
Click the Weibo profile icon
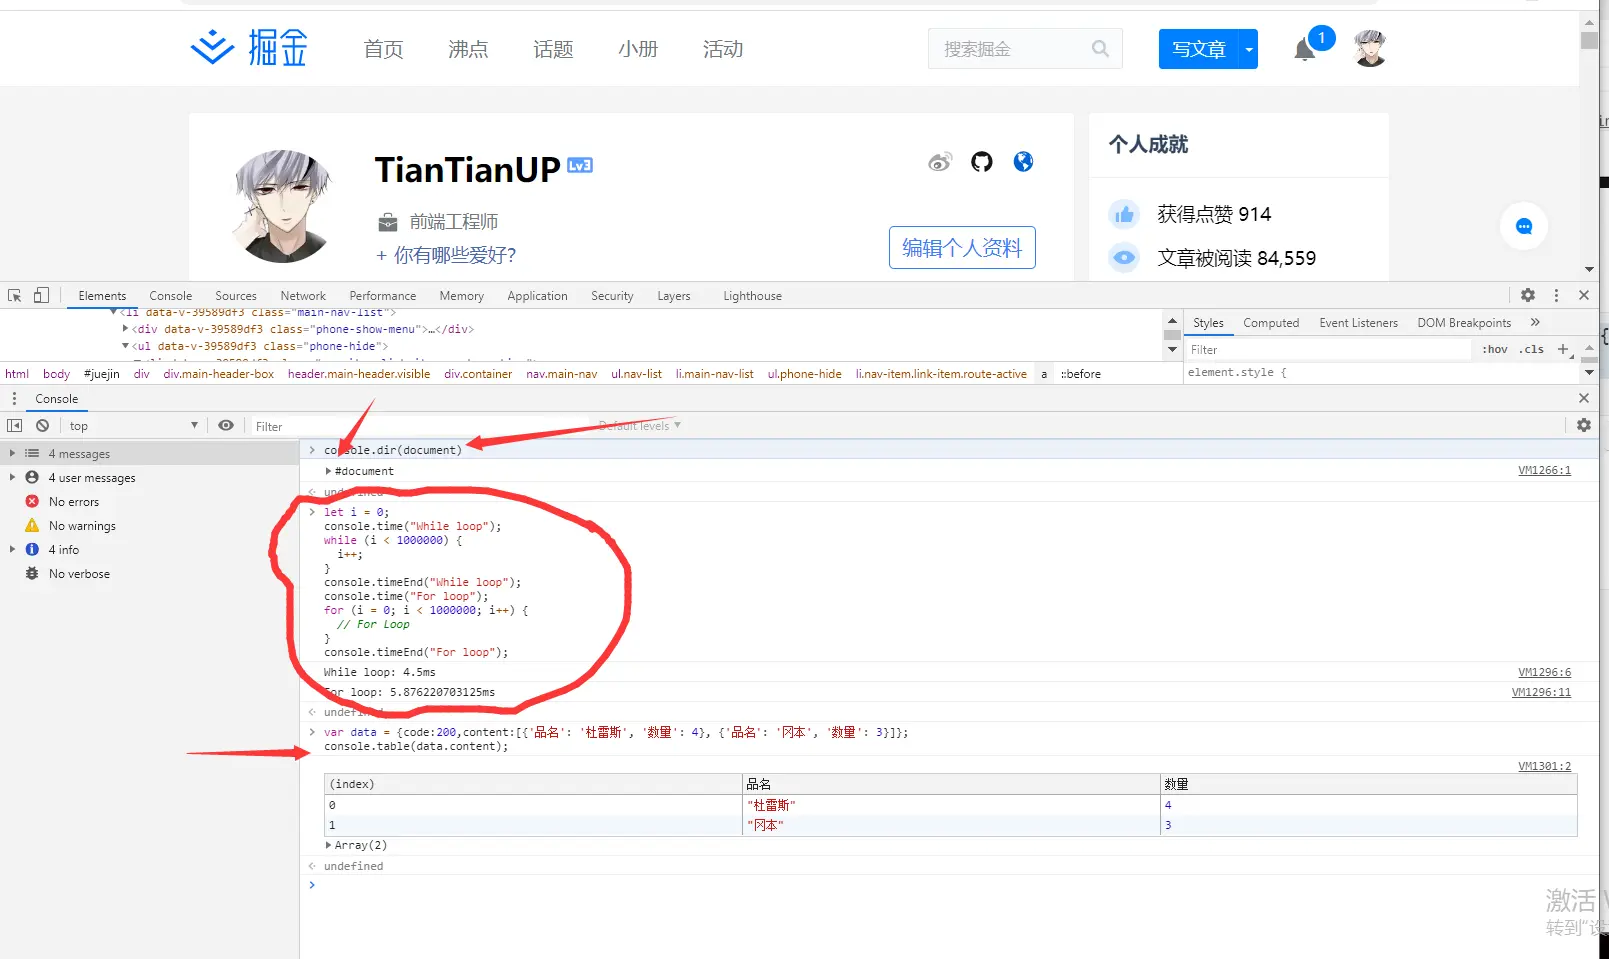pyautogui.click(x=940, y=162)
